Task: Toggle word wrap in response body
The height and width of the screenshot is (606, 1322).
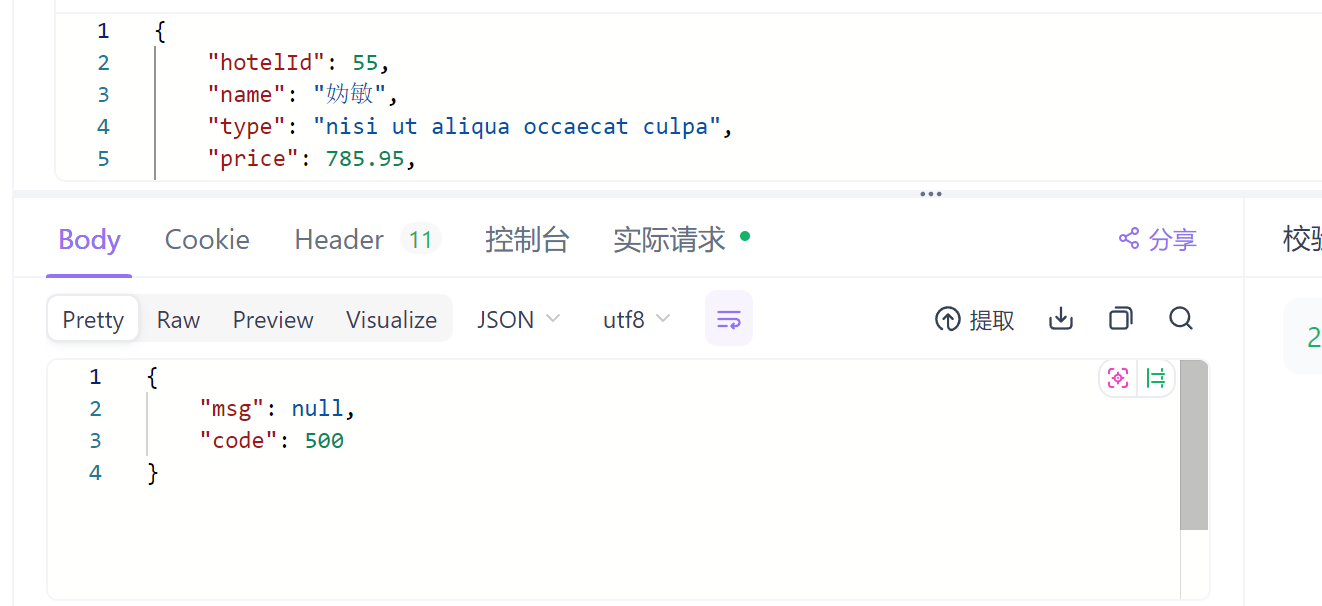Action: (x=729, y=319)
